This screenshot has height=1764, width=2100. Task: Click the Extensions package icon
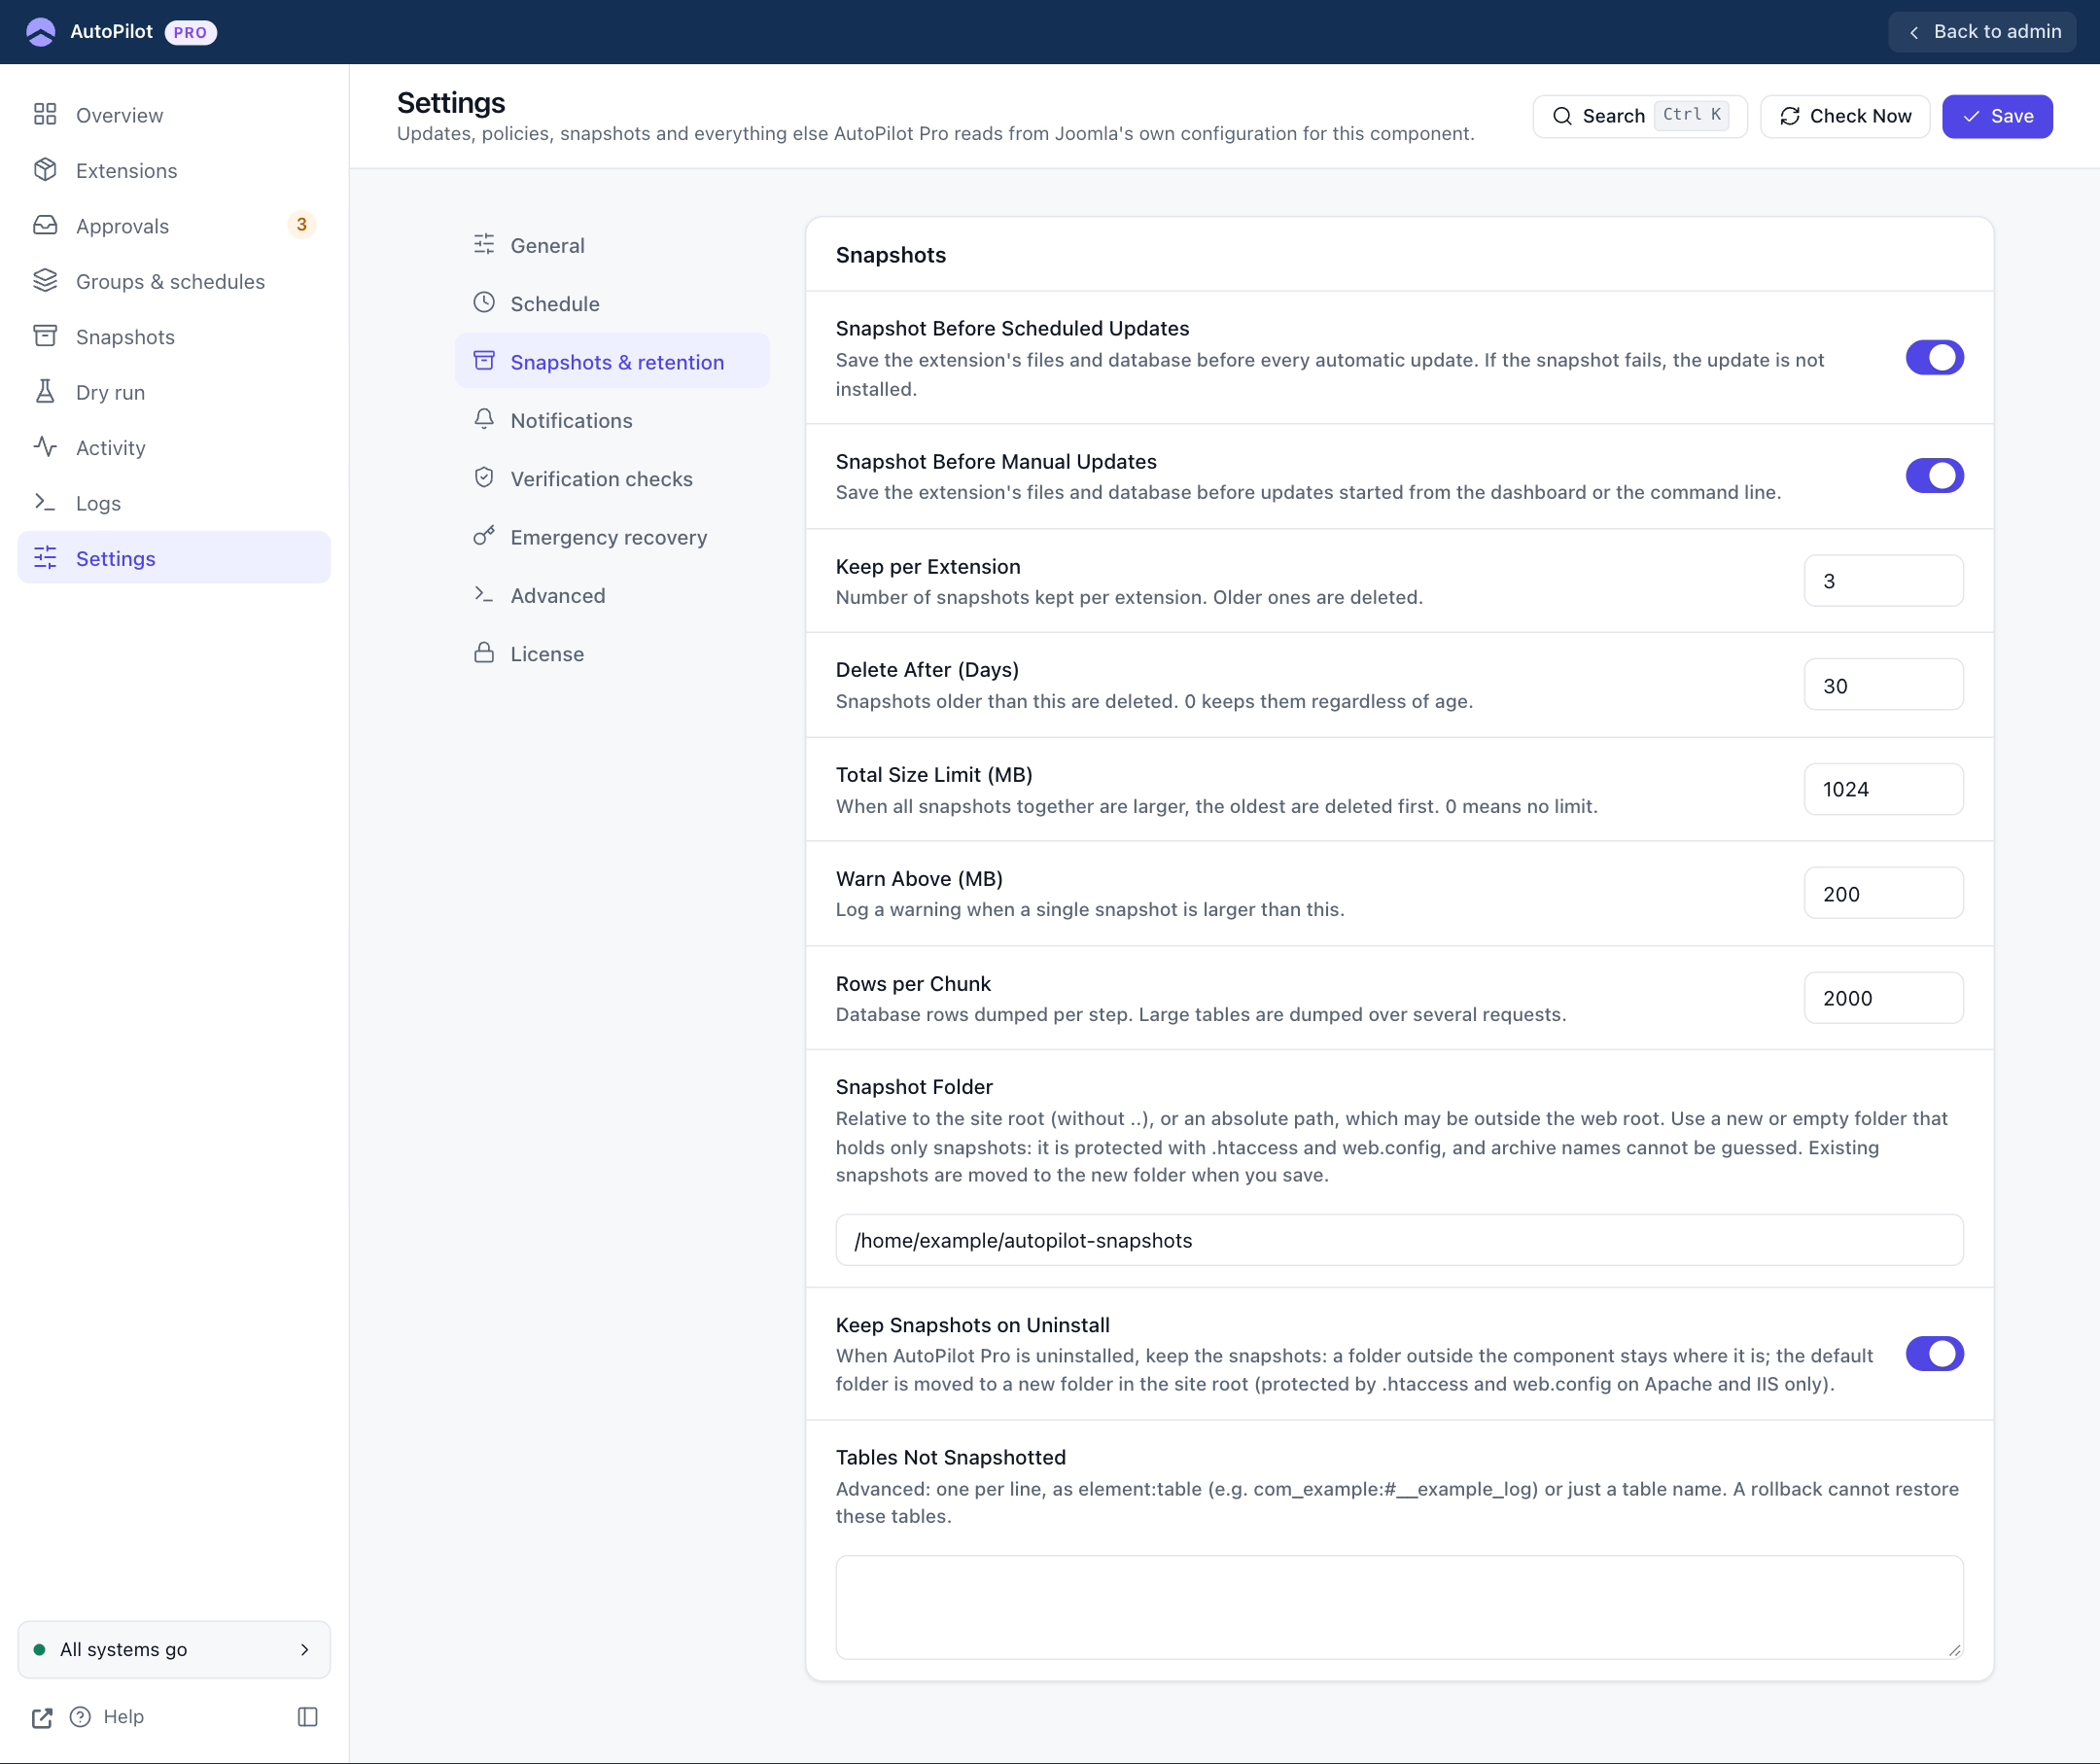pos(45,170)
